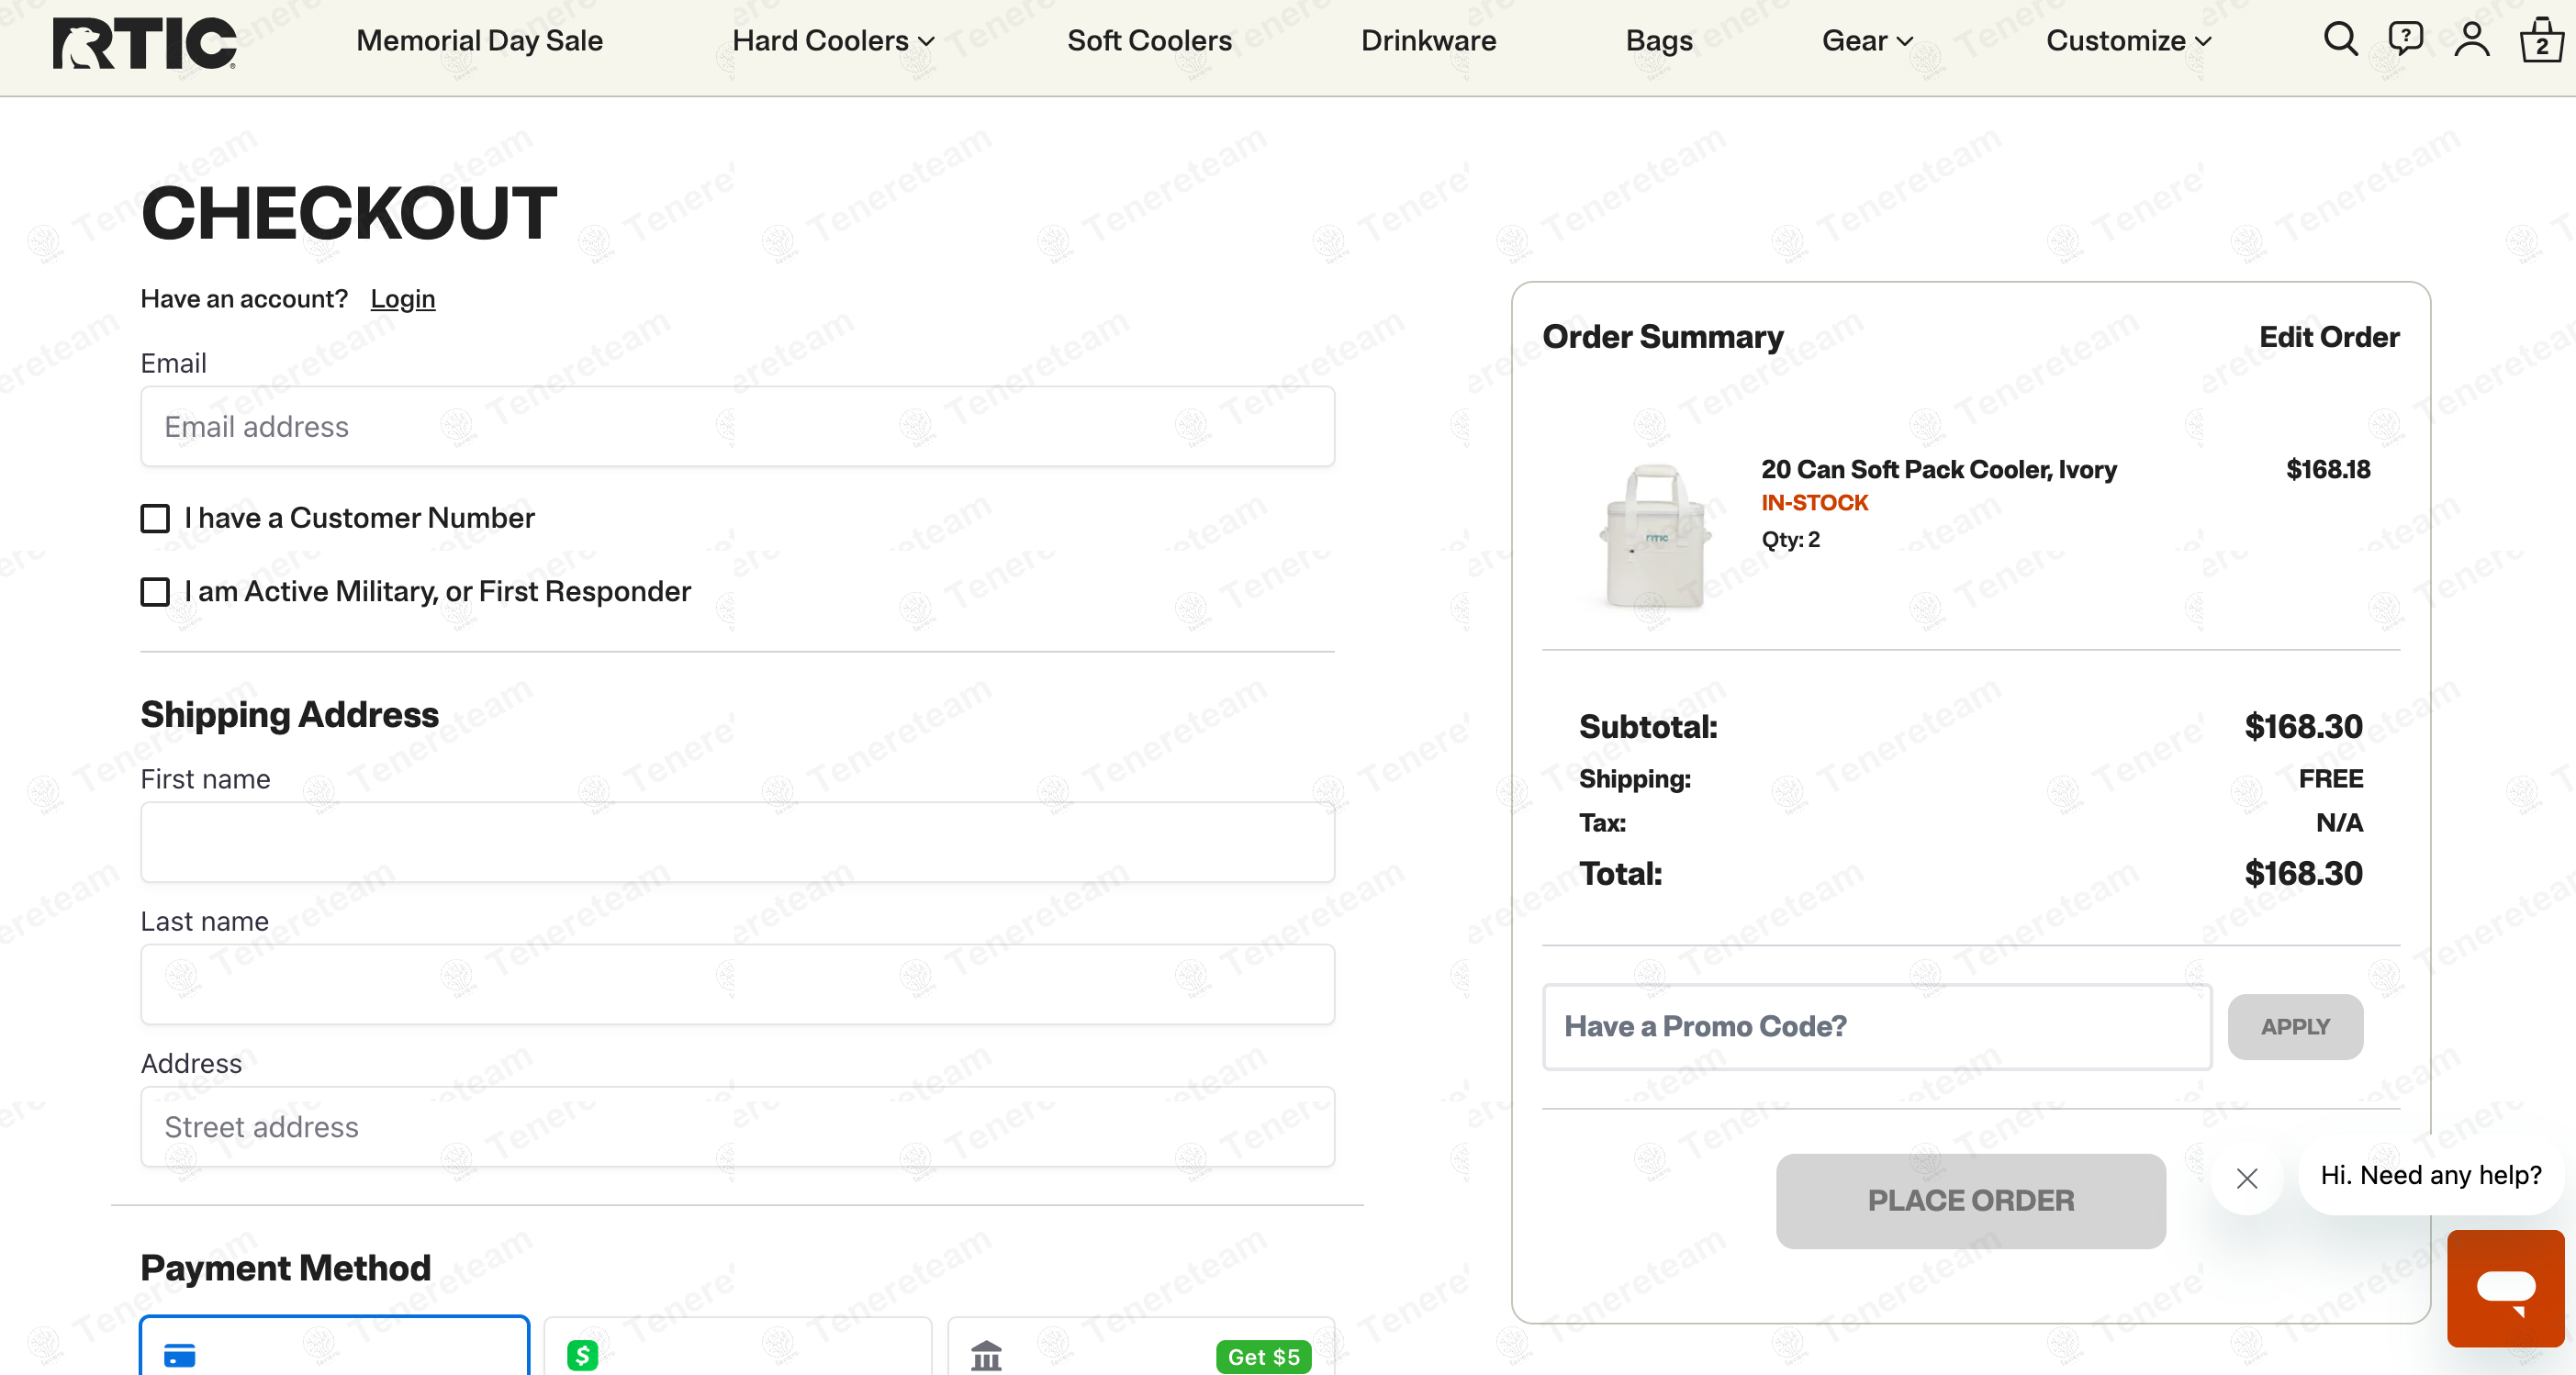Screen dimensions: 2576x1375
Task: Expand the Gear dropdown menu
Action: coord(1867,41)
